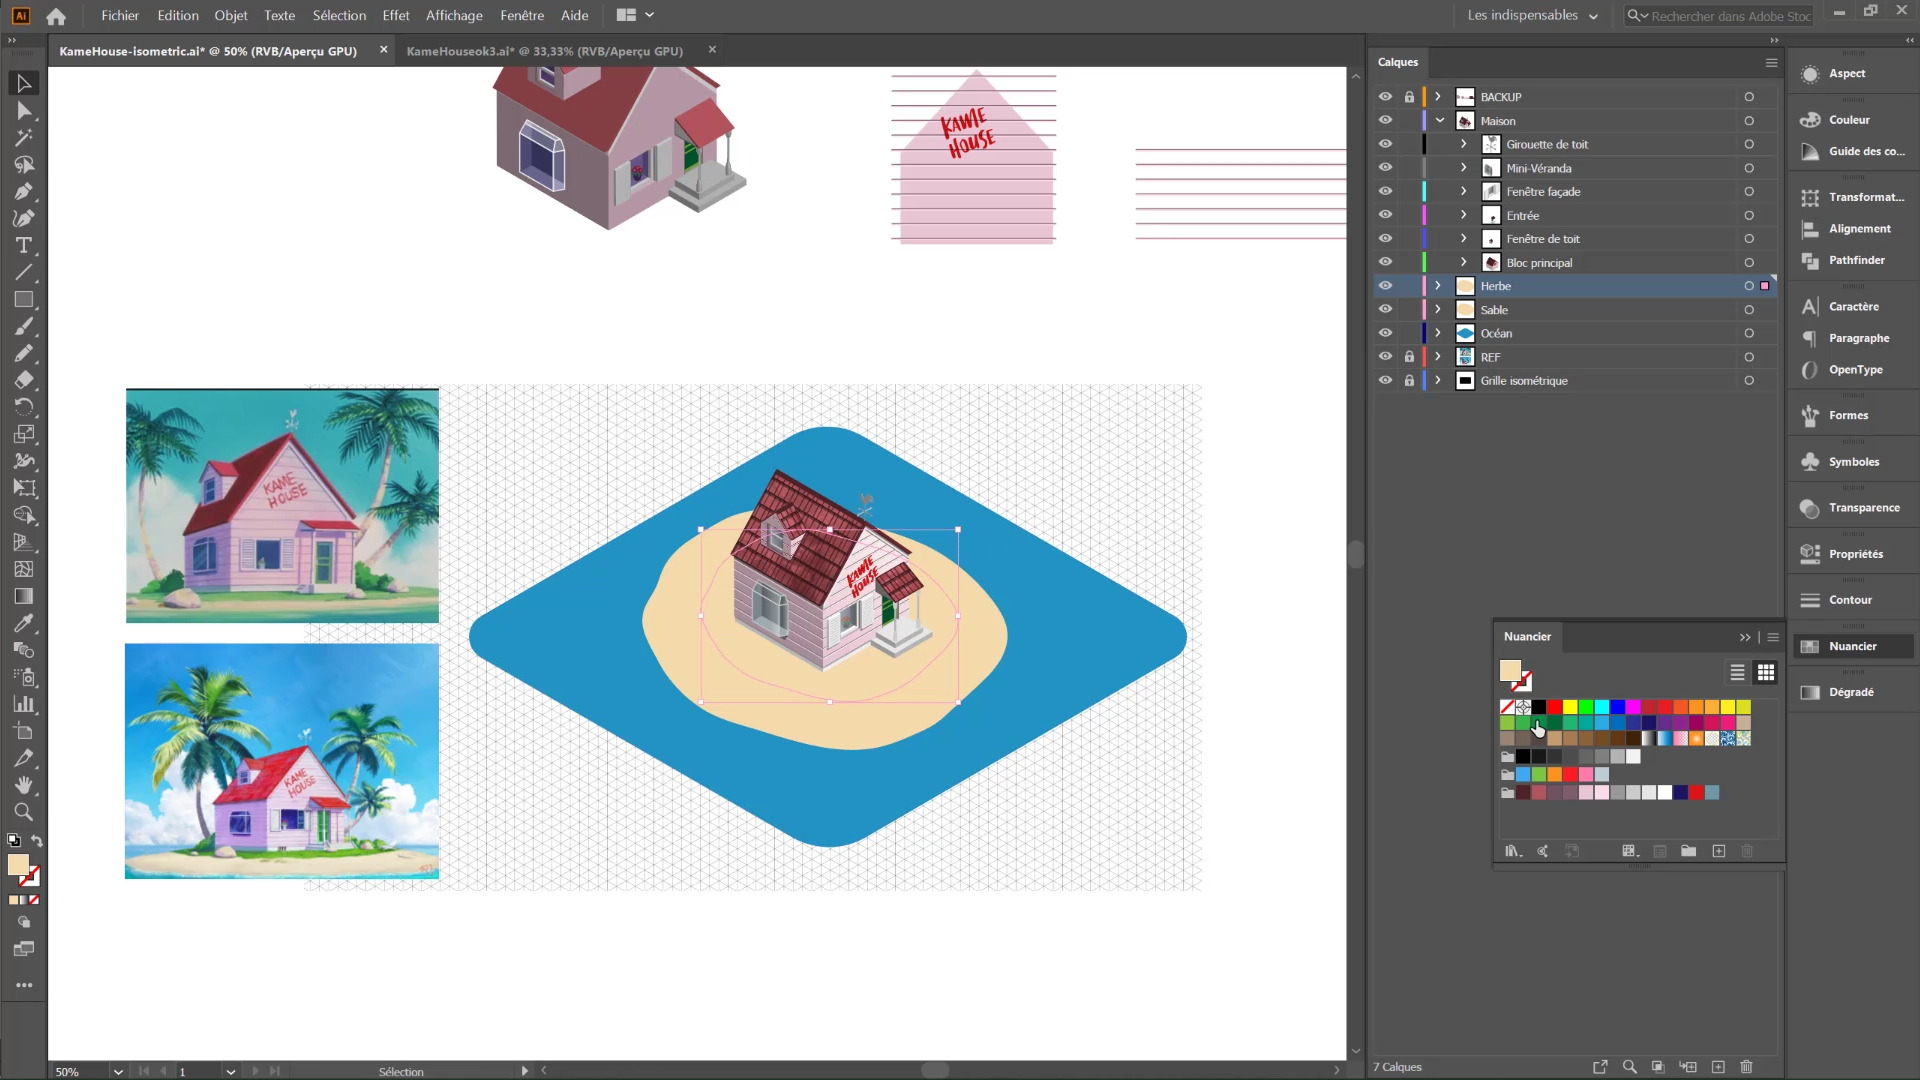1920x1080 pixels.
Task: Toggle visibility of Fenêtre façade sublayer
Action: pos(1385,192)
